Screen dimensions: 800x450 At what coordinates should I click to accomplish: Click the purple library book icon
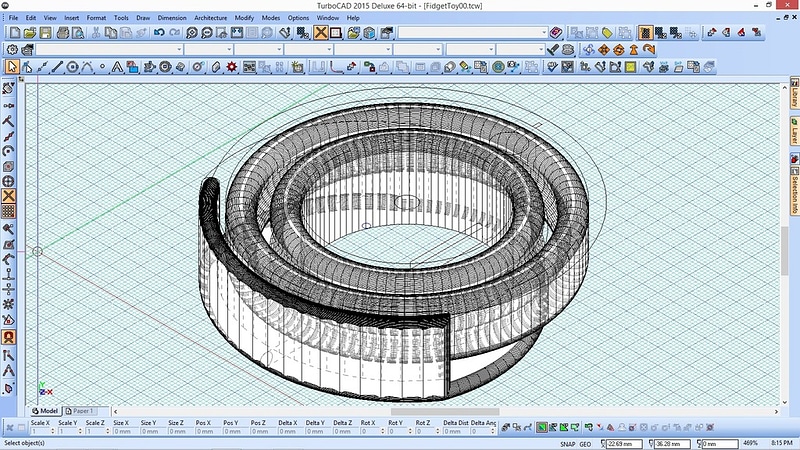(556, 33)
